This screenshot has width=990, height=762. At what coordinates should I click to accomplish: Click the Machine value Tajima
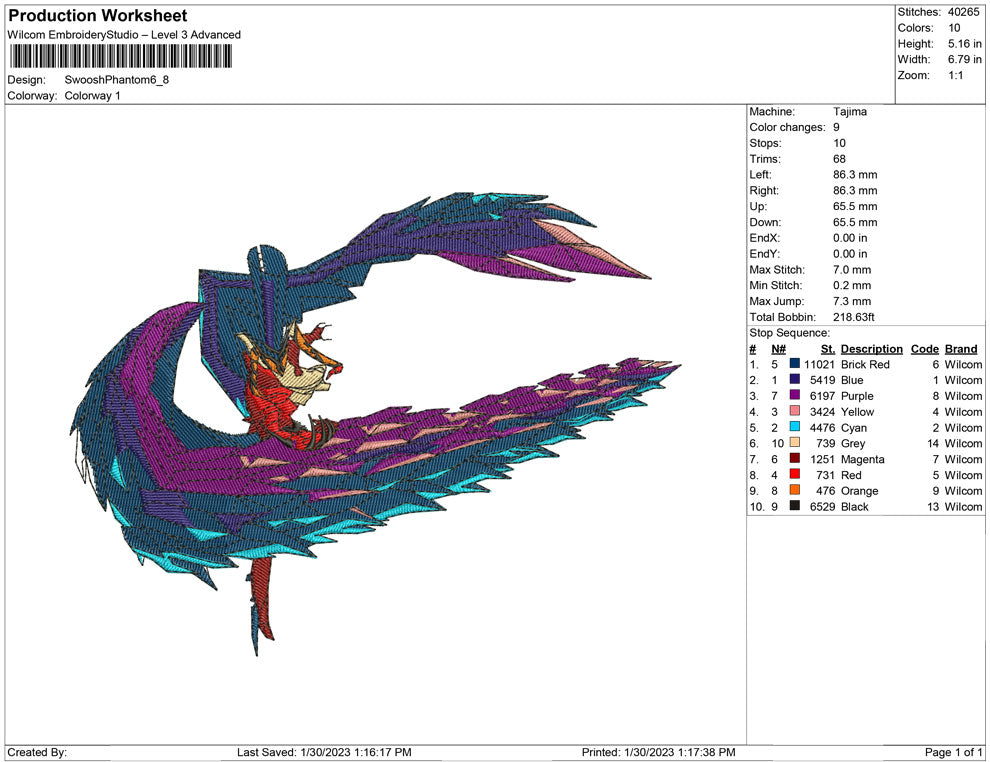(x=850, y=112)
